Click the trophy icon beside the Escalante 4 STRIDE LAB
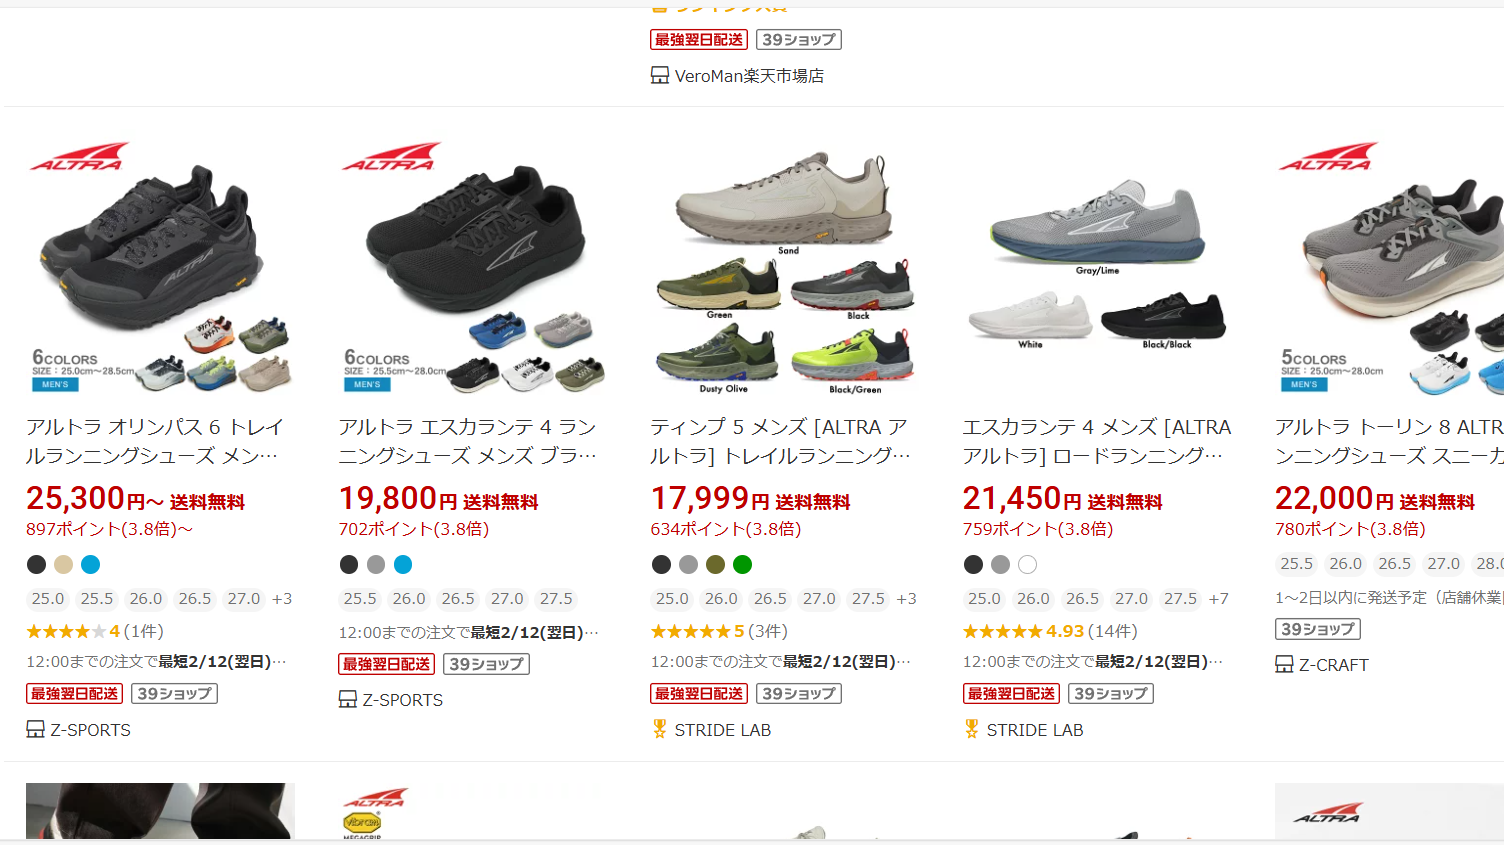The image size is (1504, 845). tap(971, 729)
